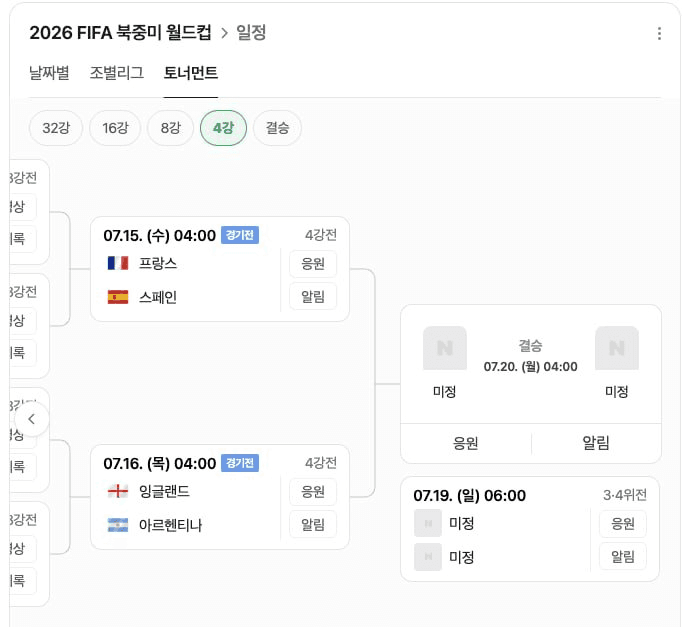
Task: Click the England flag icon
Action: coord(118,491)
